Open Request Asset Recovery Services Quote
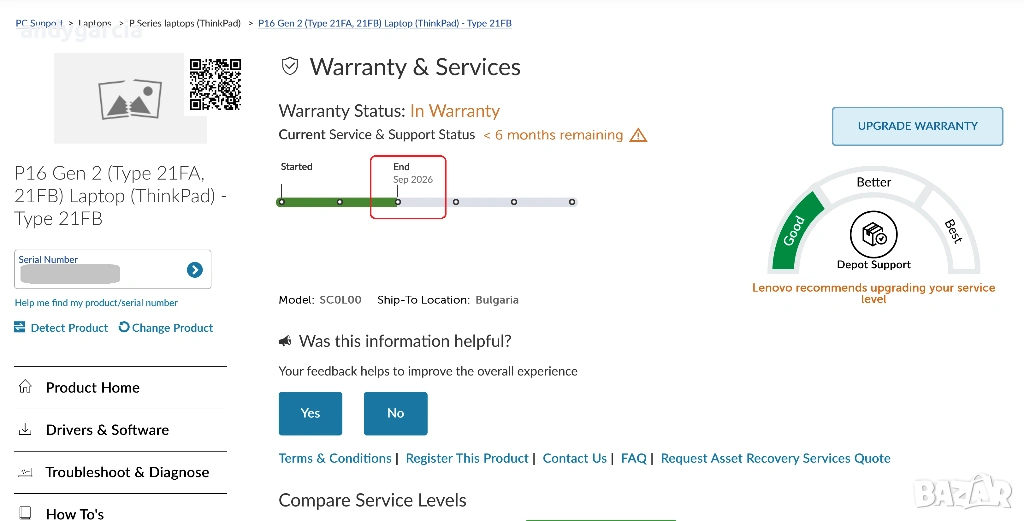The width and height of the screenshot is (1024, 521). pos(775,458)
